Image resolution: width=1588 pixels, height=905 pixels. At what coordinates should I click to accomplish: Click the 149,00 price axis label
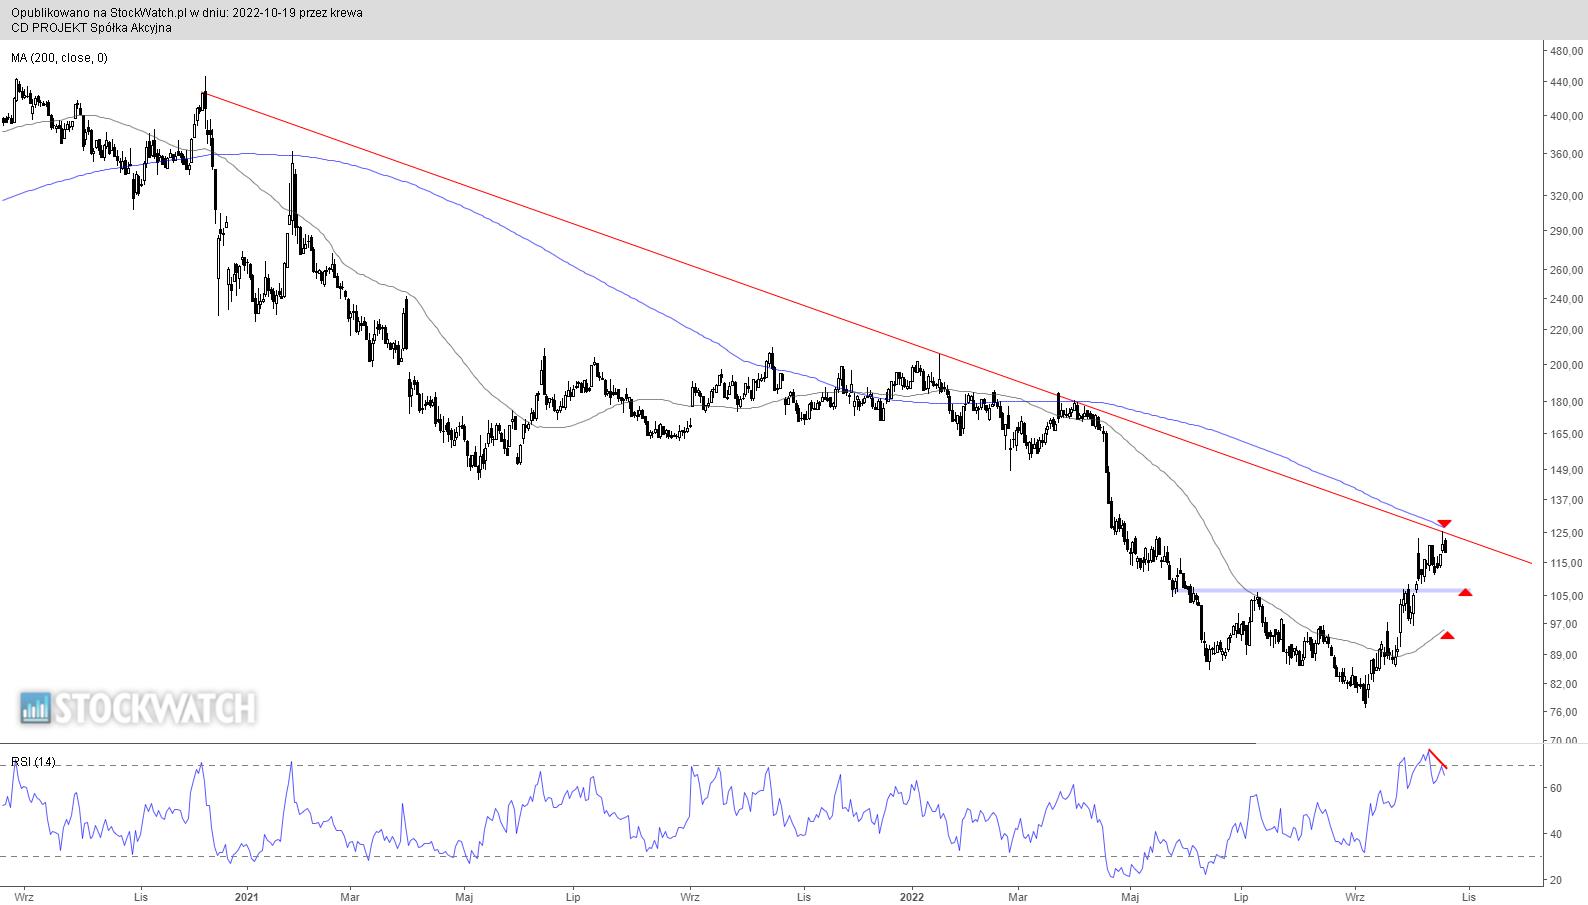point(1567,471)
